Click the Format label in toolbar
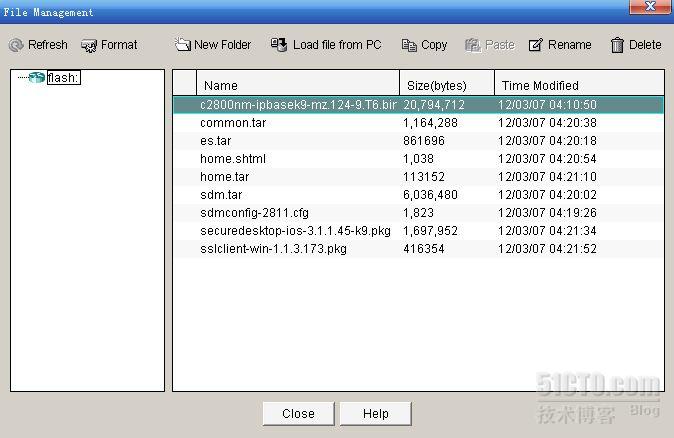 [x=119, y=45]
